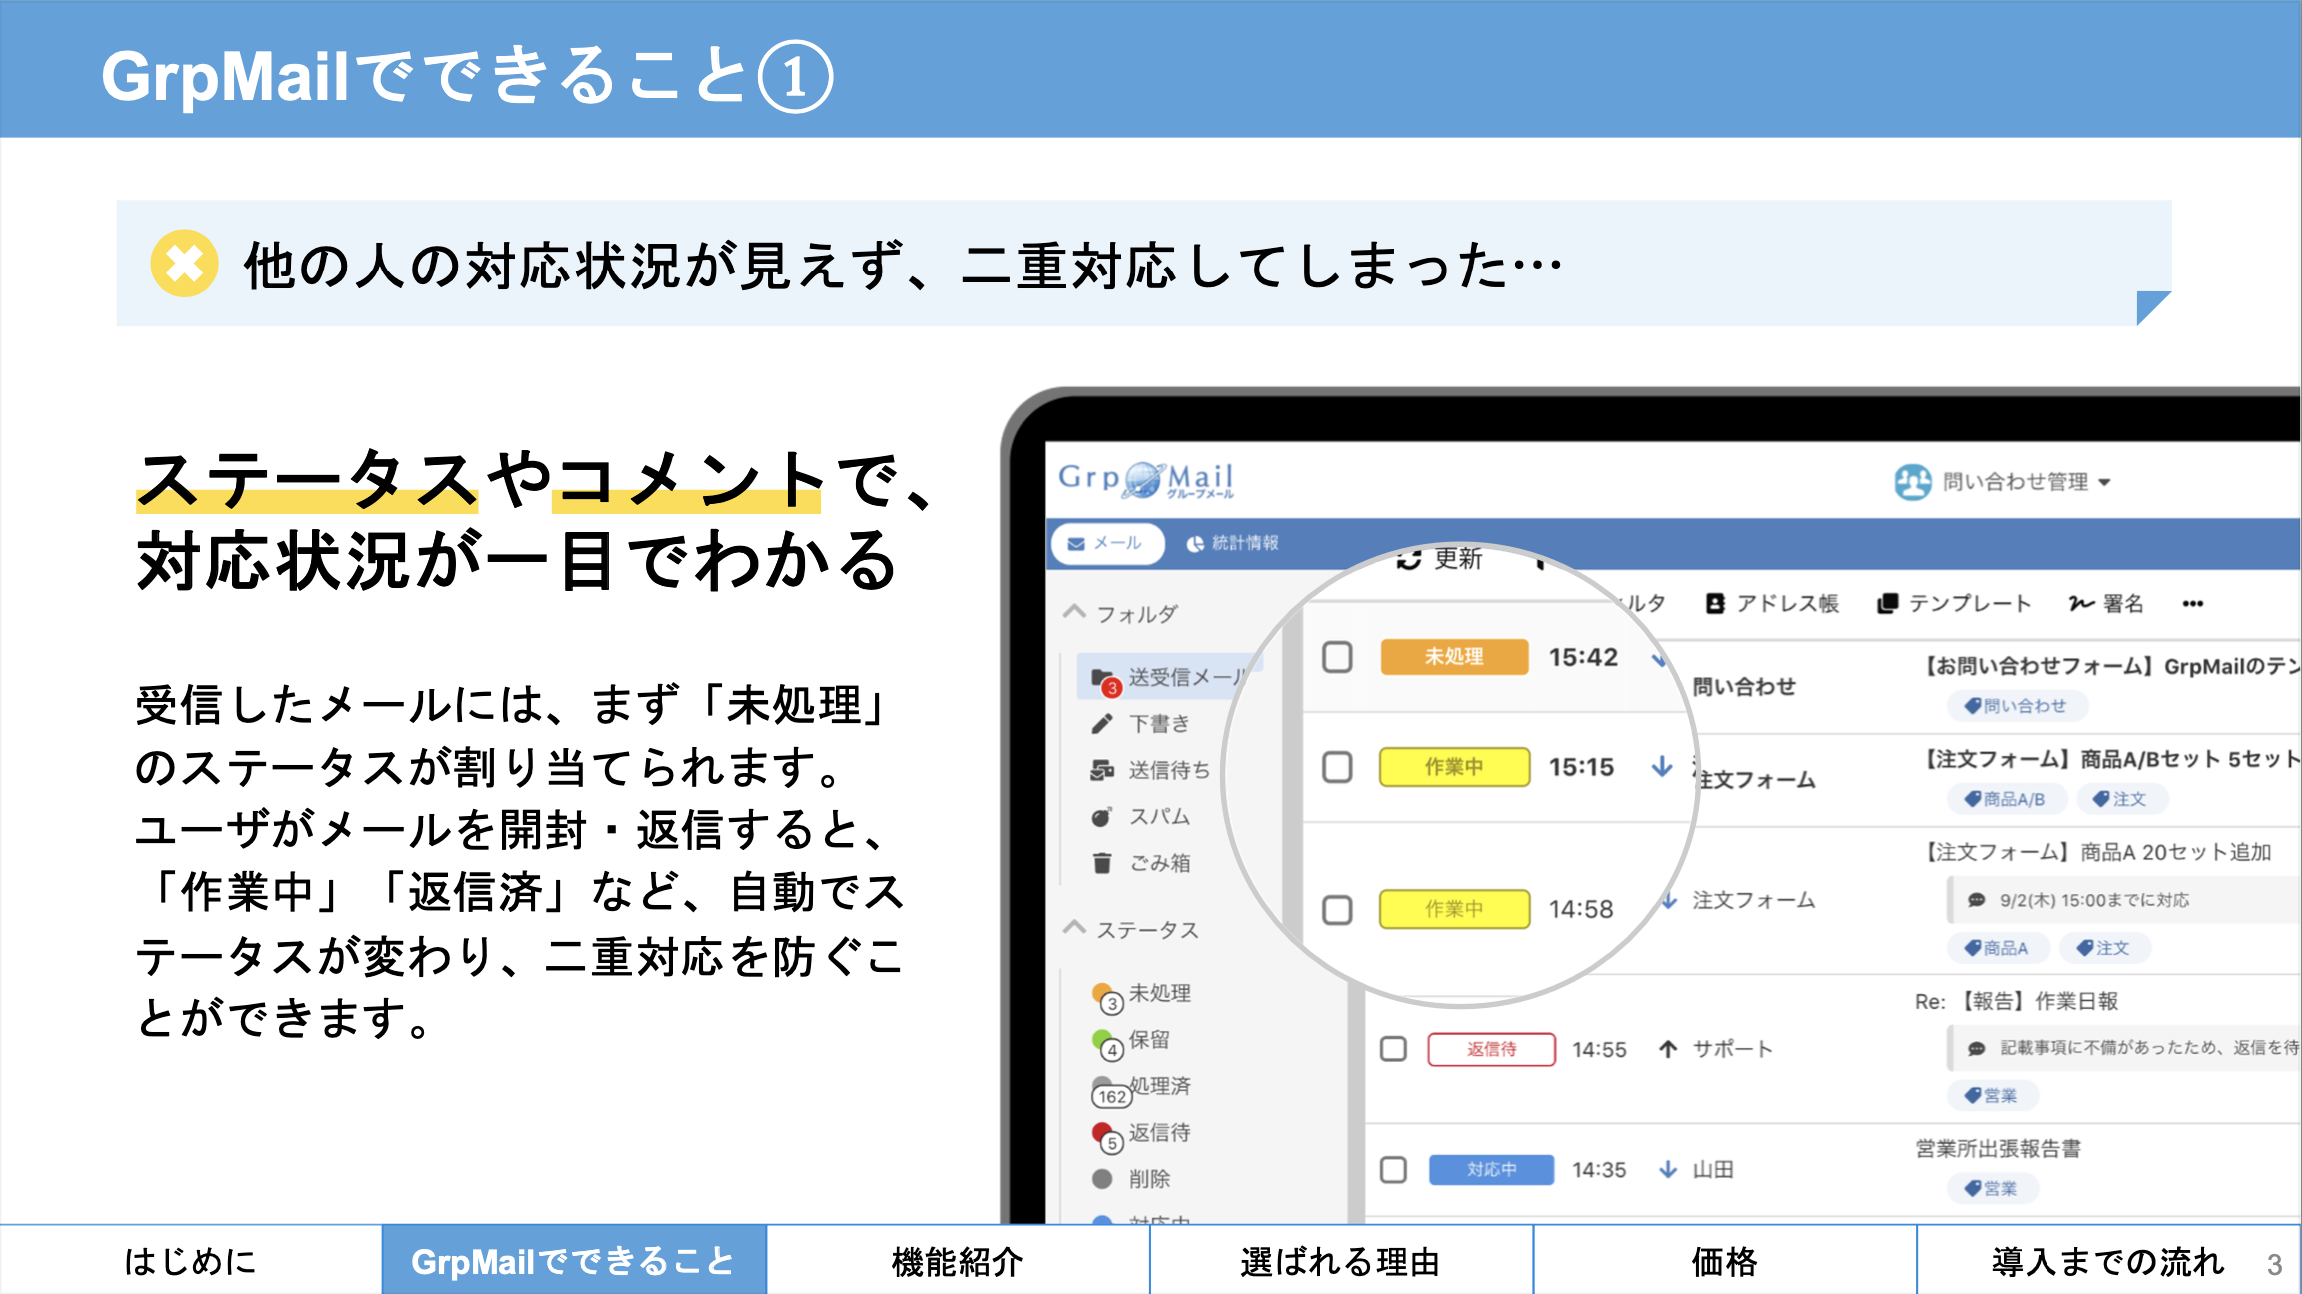Click the sender name サポート
Viewport: 2302px width, 1294px height.
click(x=1733, y=1049)
